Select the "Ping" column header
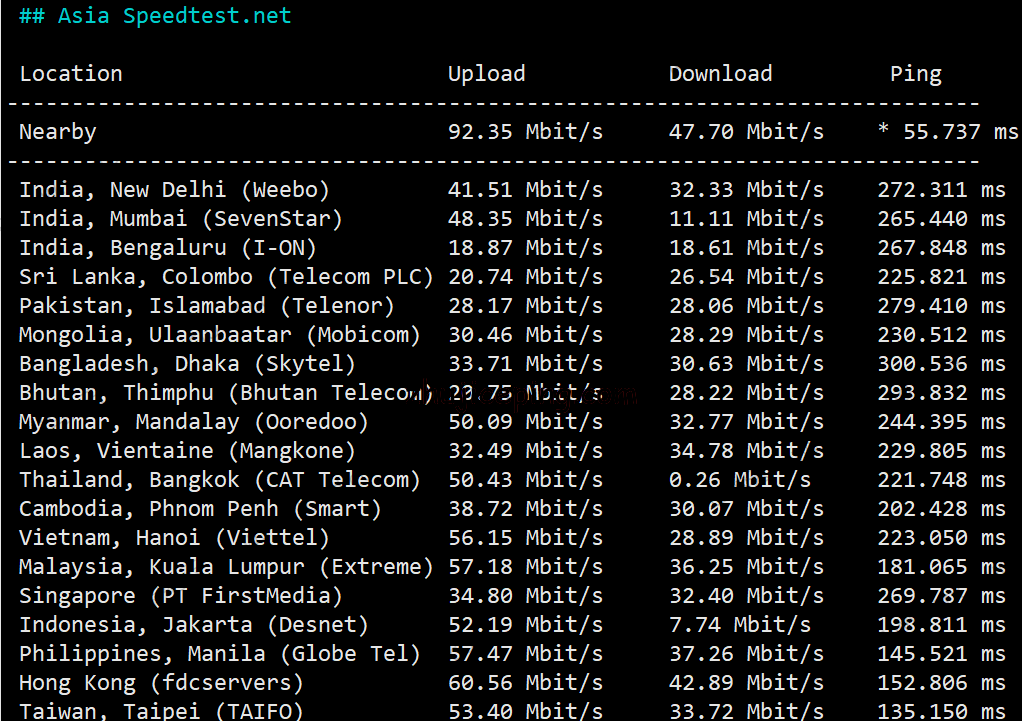The width and height of the screenshot is (1022, 721). (916, 74)
